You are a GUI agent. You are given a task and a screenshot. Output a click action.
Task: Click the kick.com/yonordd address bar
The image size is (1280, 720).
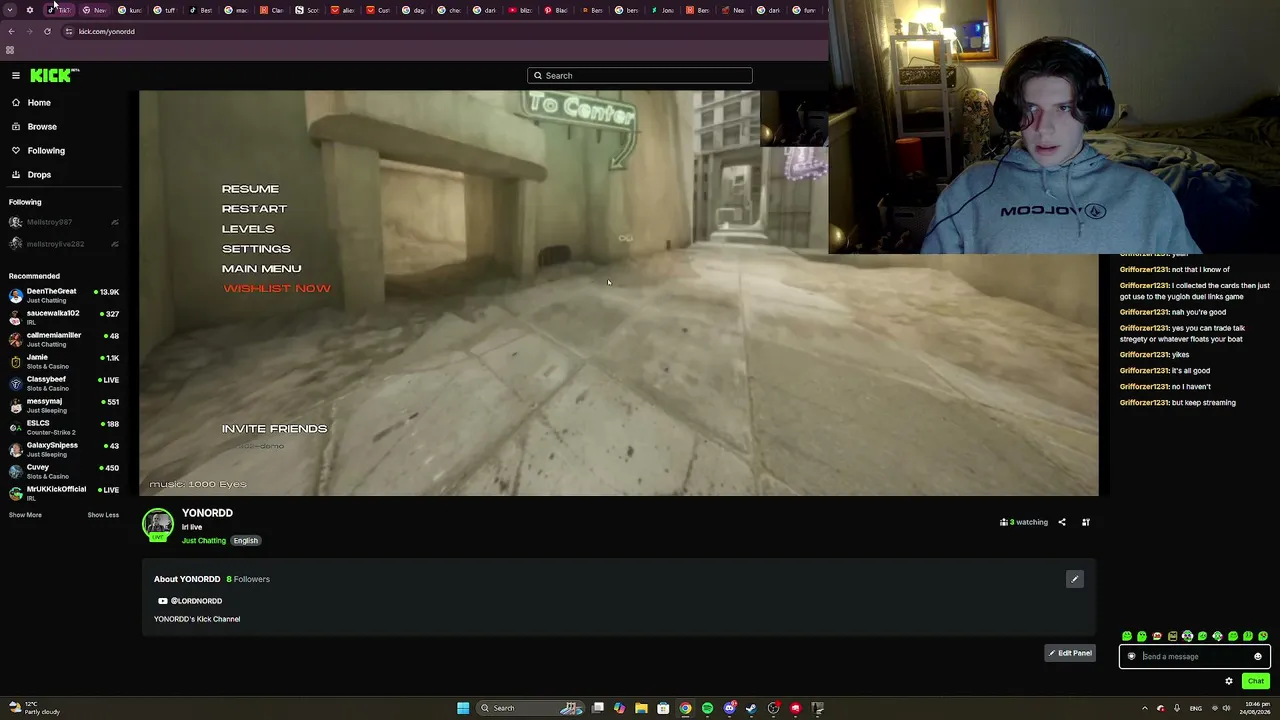tap(440, 31)
